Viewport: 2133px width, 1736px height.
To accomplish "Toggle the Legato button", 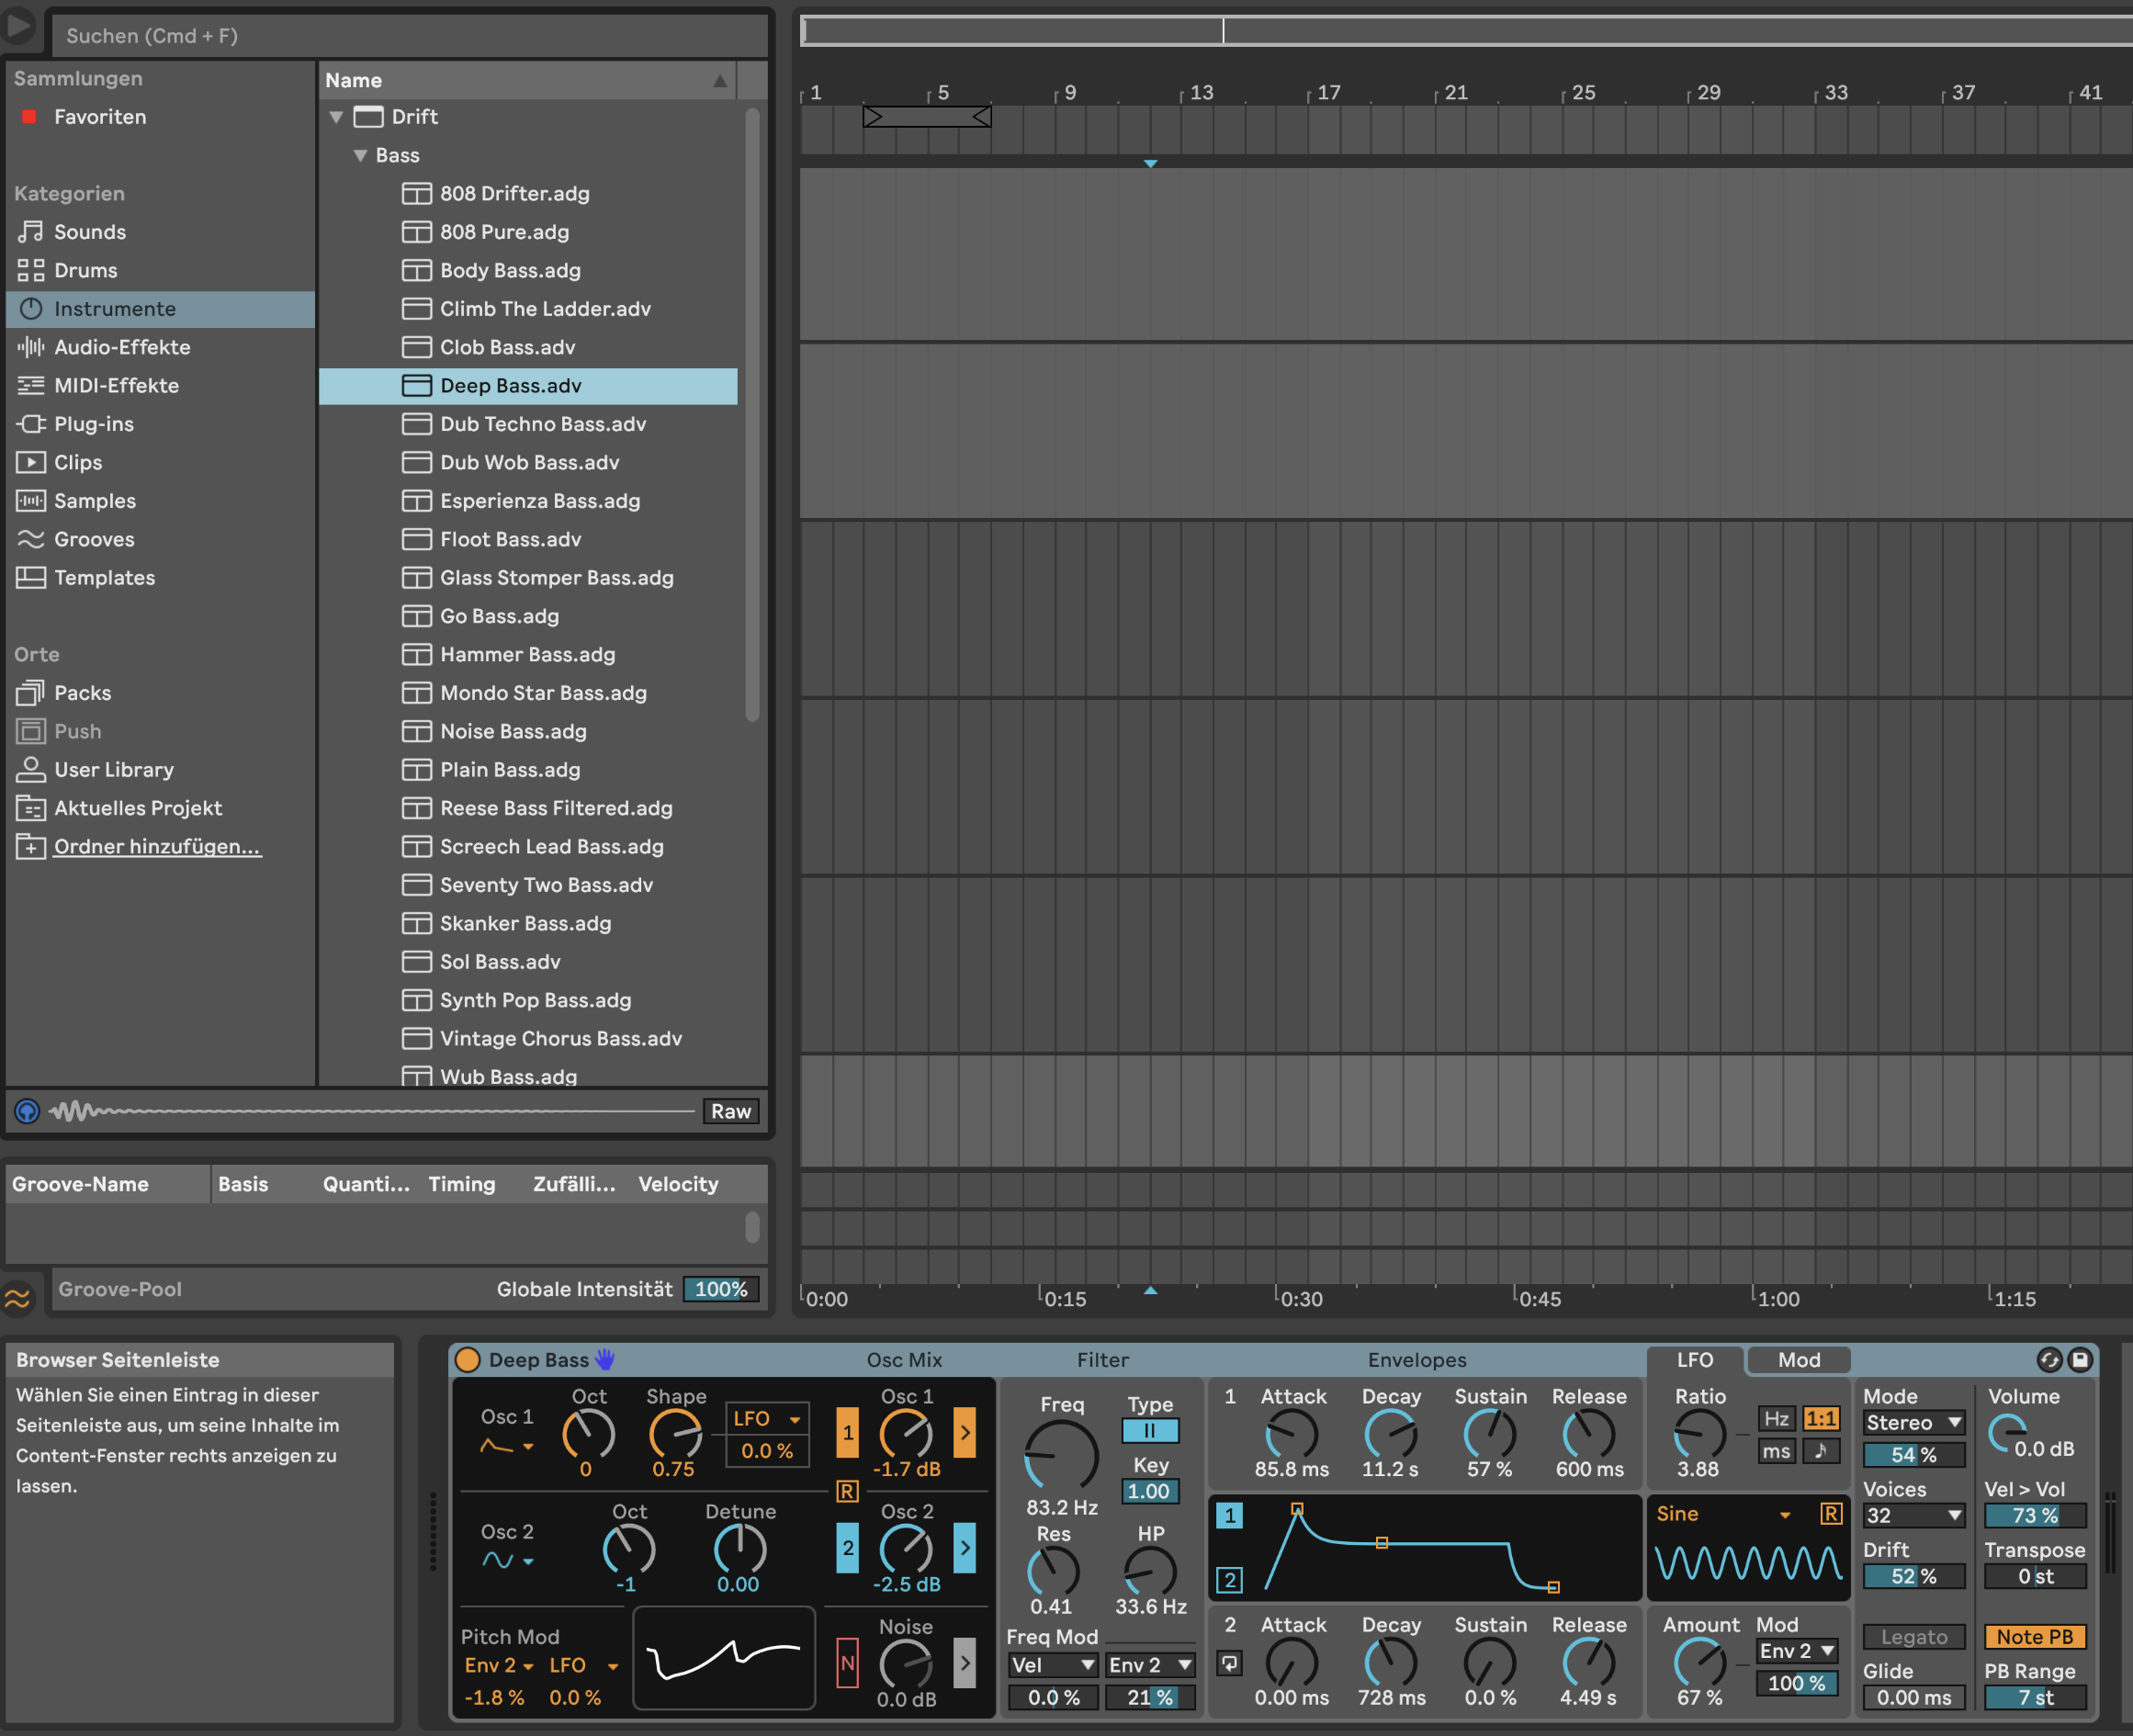I will 1914,1637.
